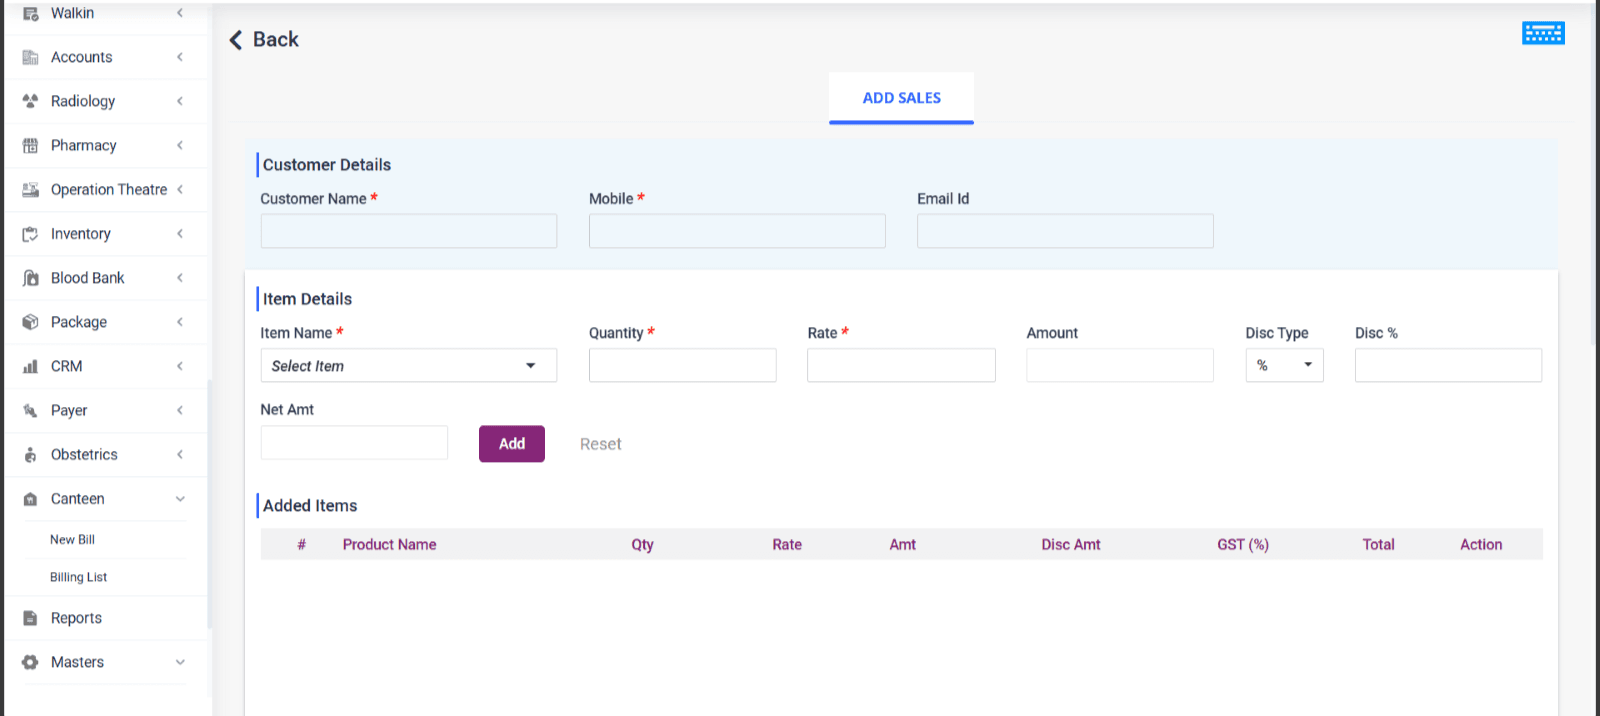This screenshot has height=716, width=1600.
Task: Open Billing List under Canteen
Action: pos(78,577)
